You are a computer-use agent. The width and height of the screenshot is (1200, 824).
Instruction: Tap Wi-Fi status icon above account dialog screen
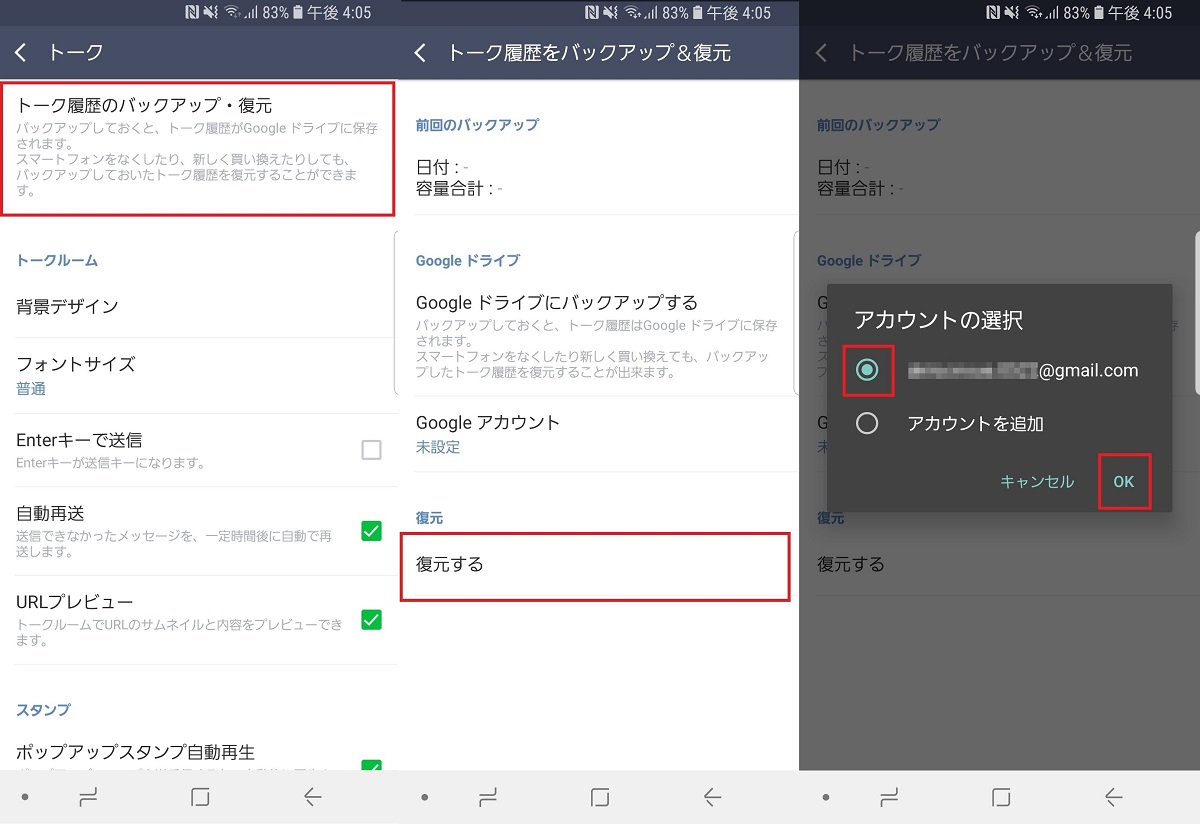click(x=1035, y=13)
